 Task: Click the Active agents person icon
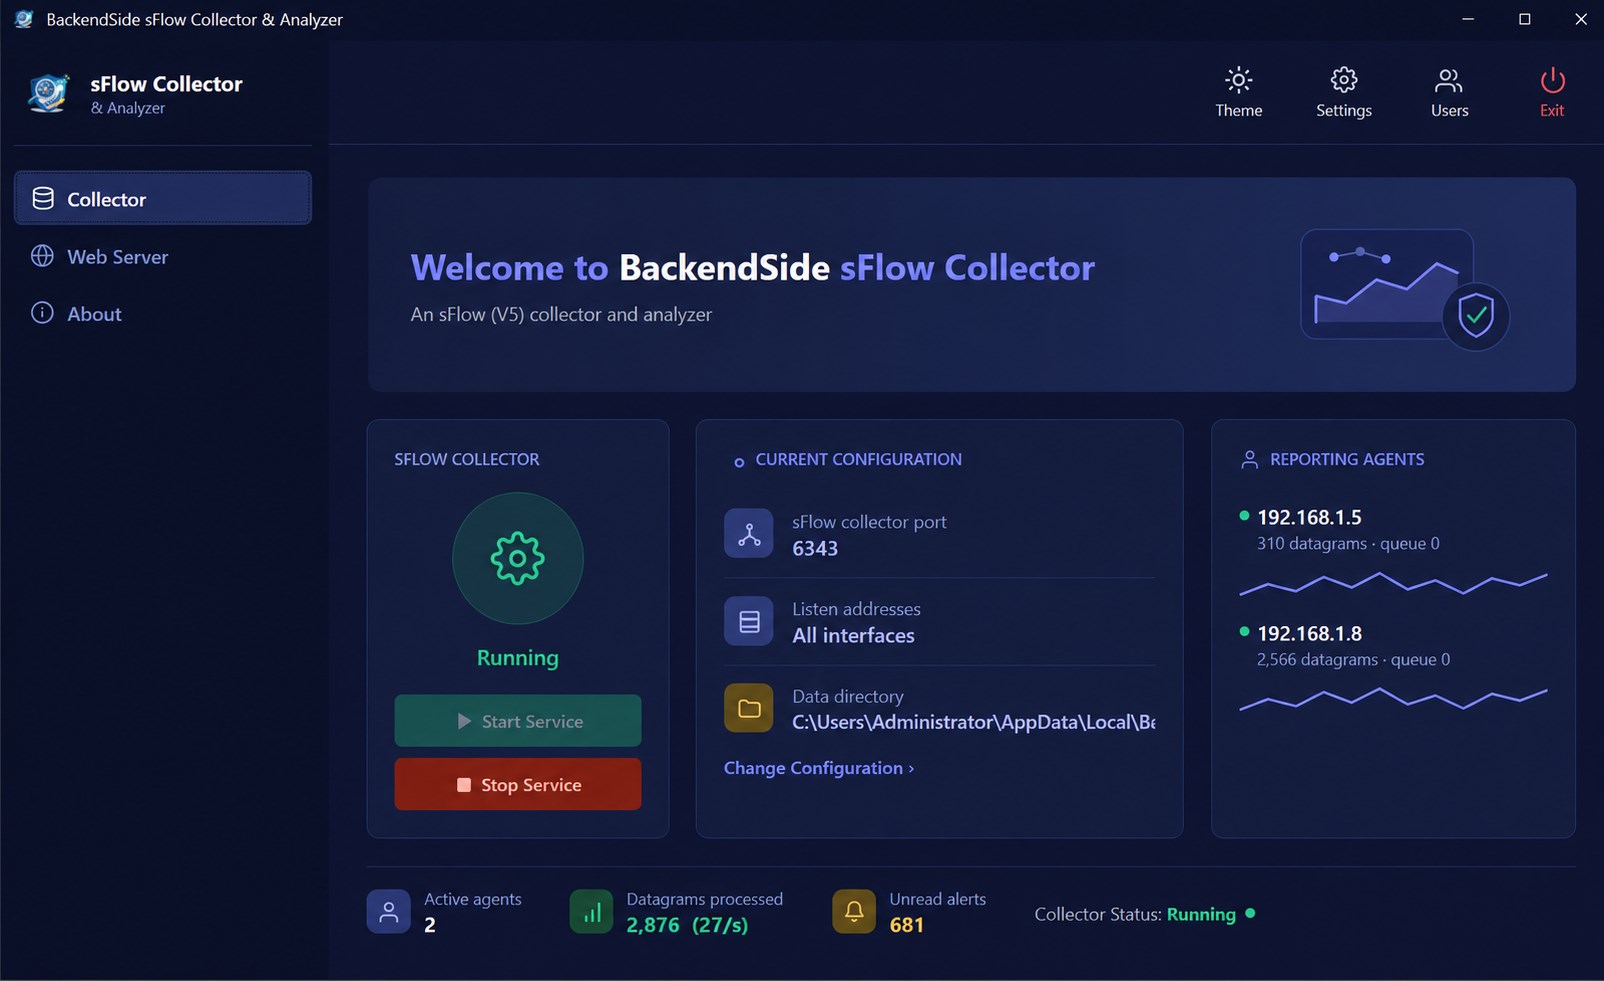click(389, 911)
